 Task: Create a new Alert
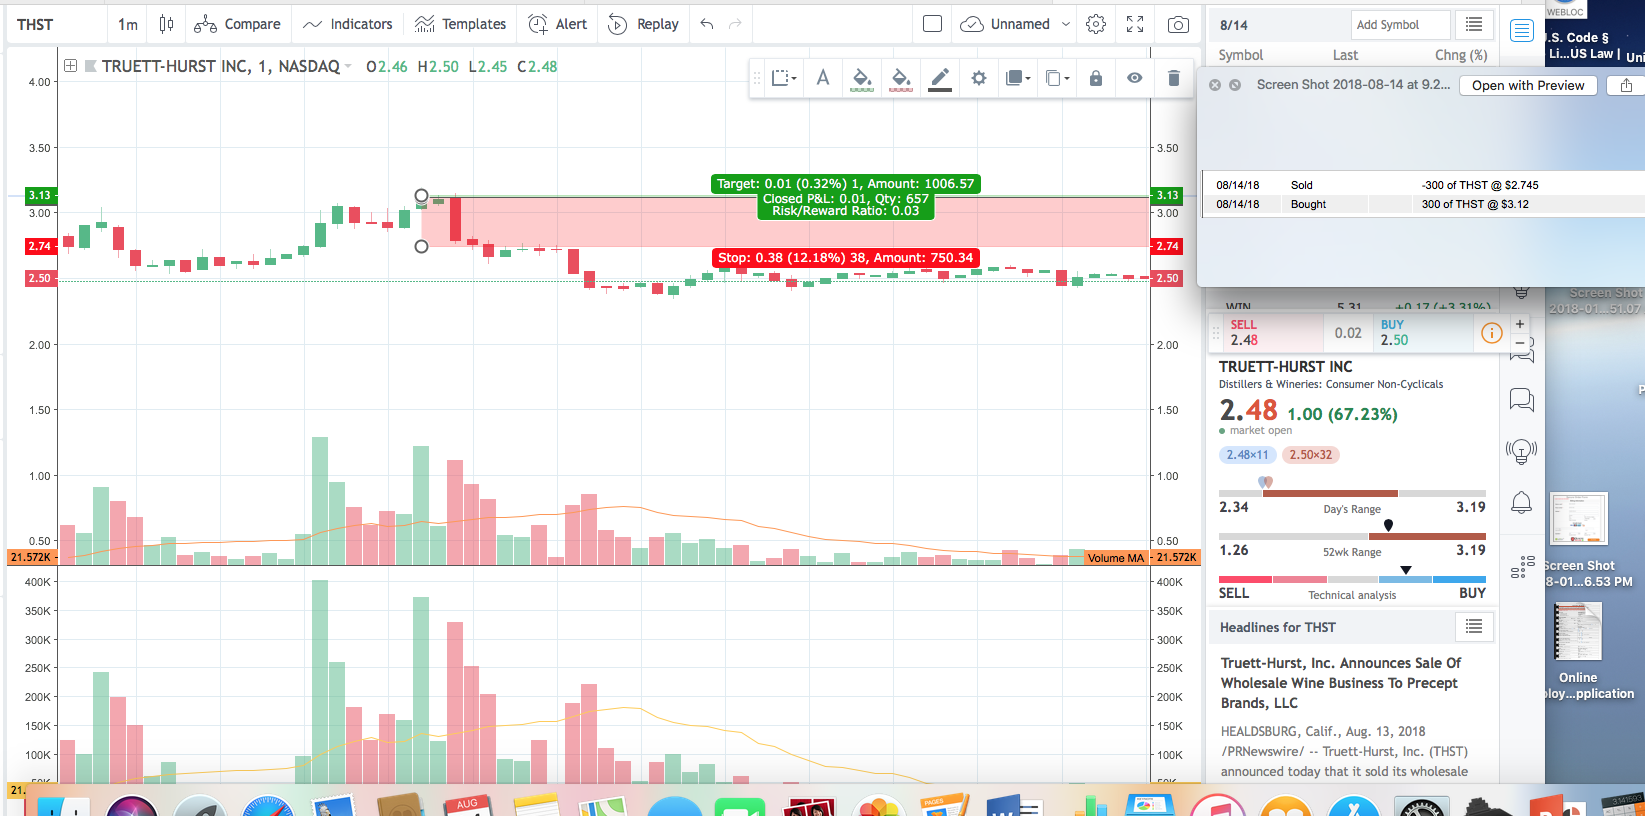click(x=558, y=24)
